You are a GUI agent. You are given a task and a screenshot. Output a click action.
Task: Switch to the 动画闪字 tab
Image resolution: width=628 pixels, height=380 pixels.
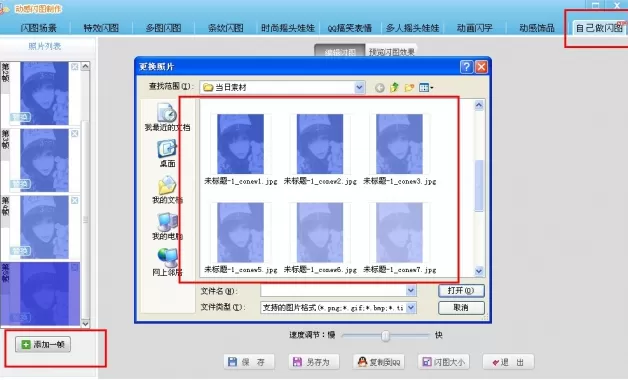tap(475, 28)
